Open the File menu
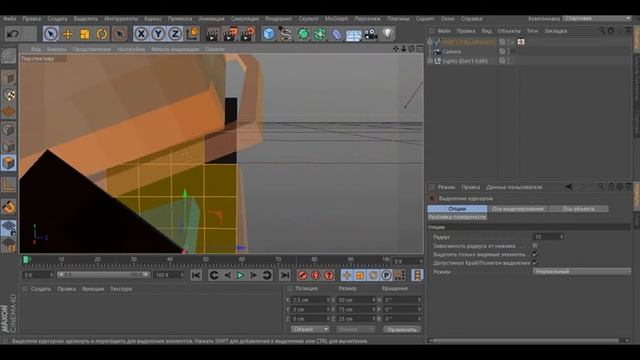The height and width of the screenshot is (360, 640). point(9,19)
